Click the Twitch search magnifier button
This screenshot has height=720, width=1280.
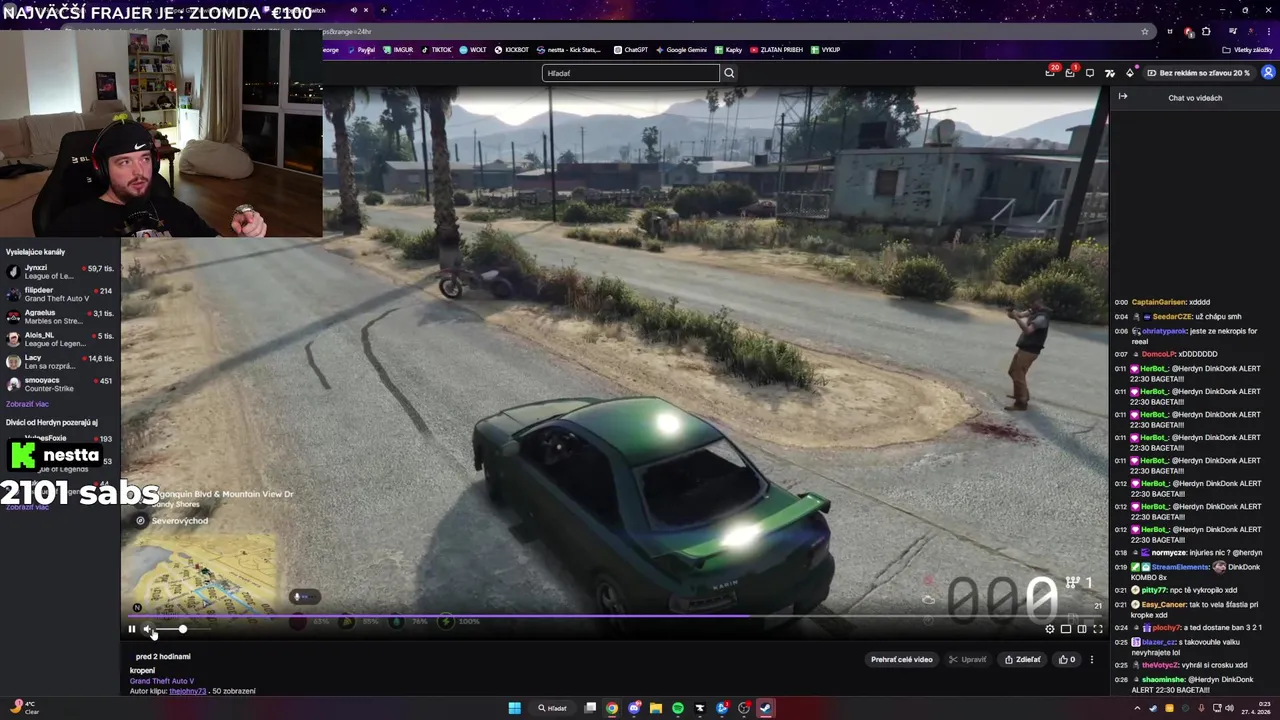pos(729,73)
